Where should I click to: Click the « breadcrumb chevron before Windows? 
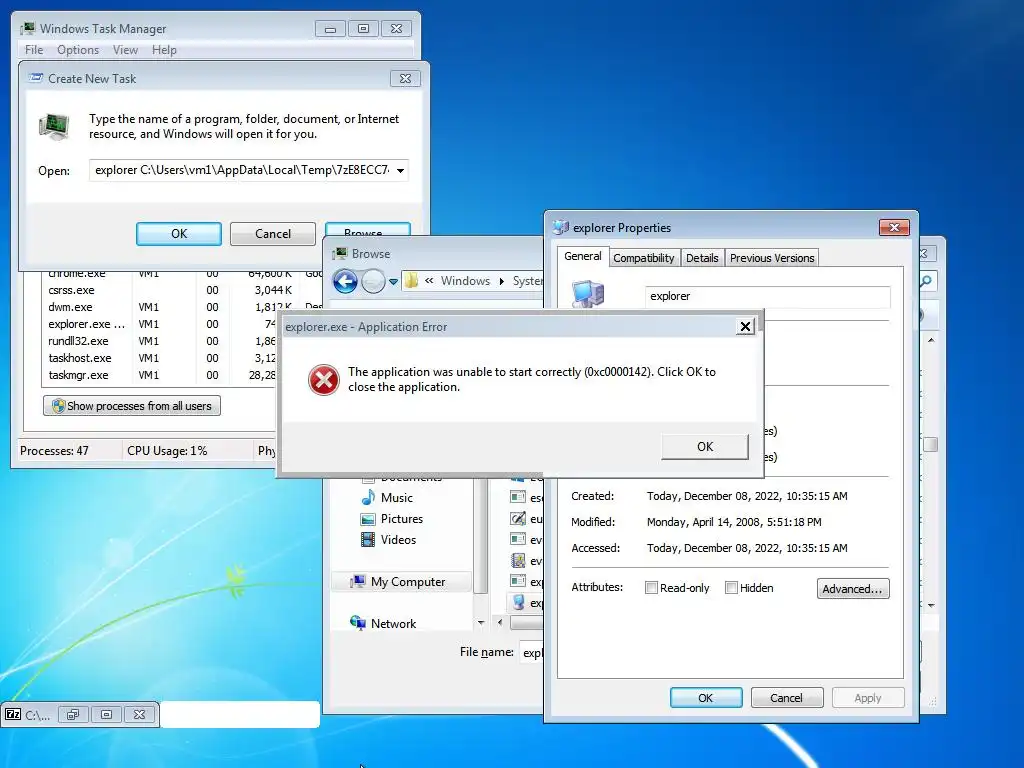[x=429, y=281]
